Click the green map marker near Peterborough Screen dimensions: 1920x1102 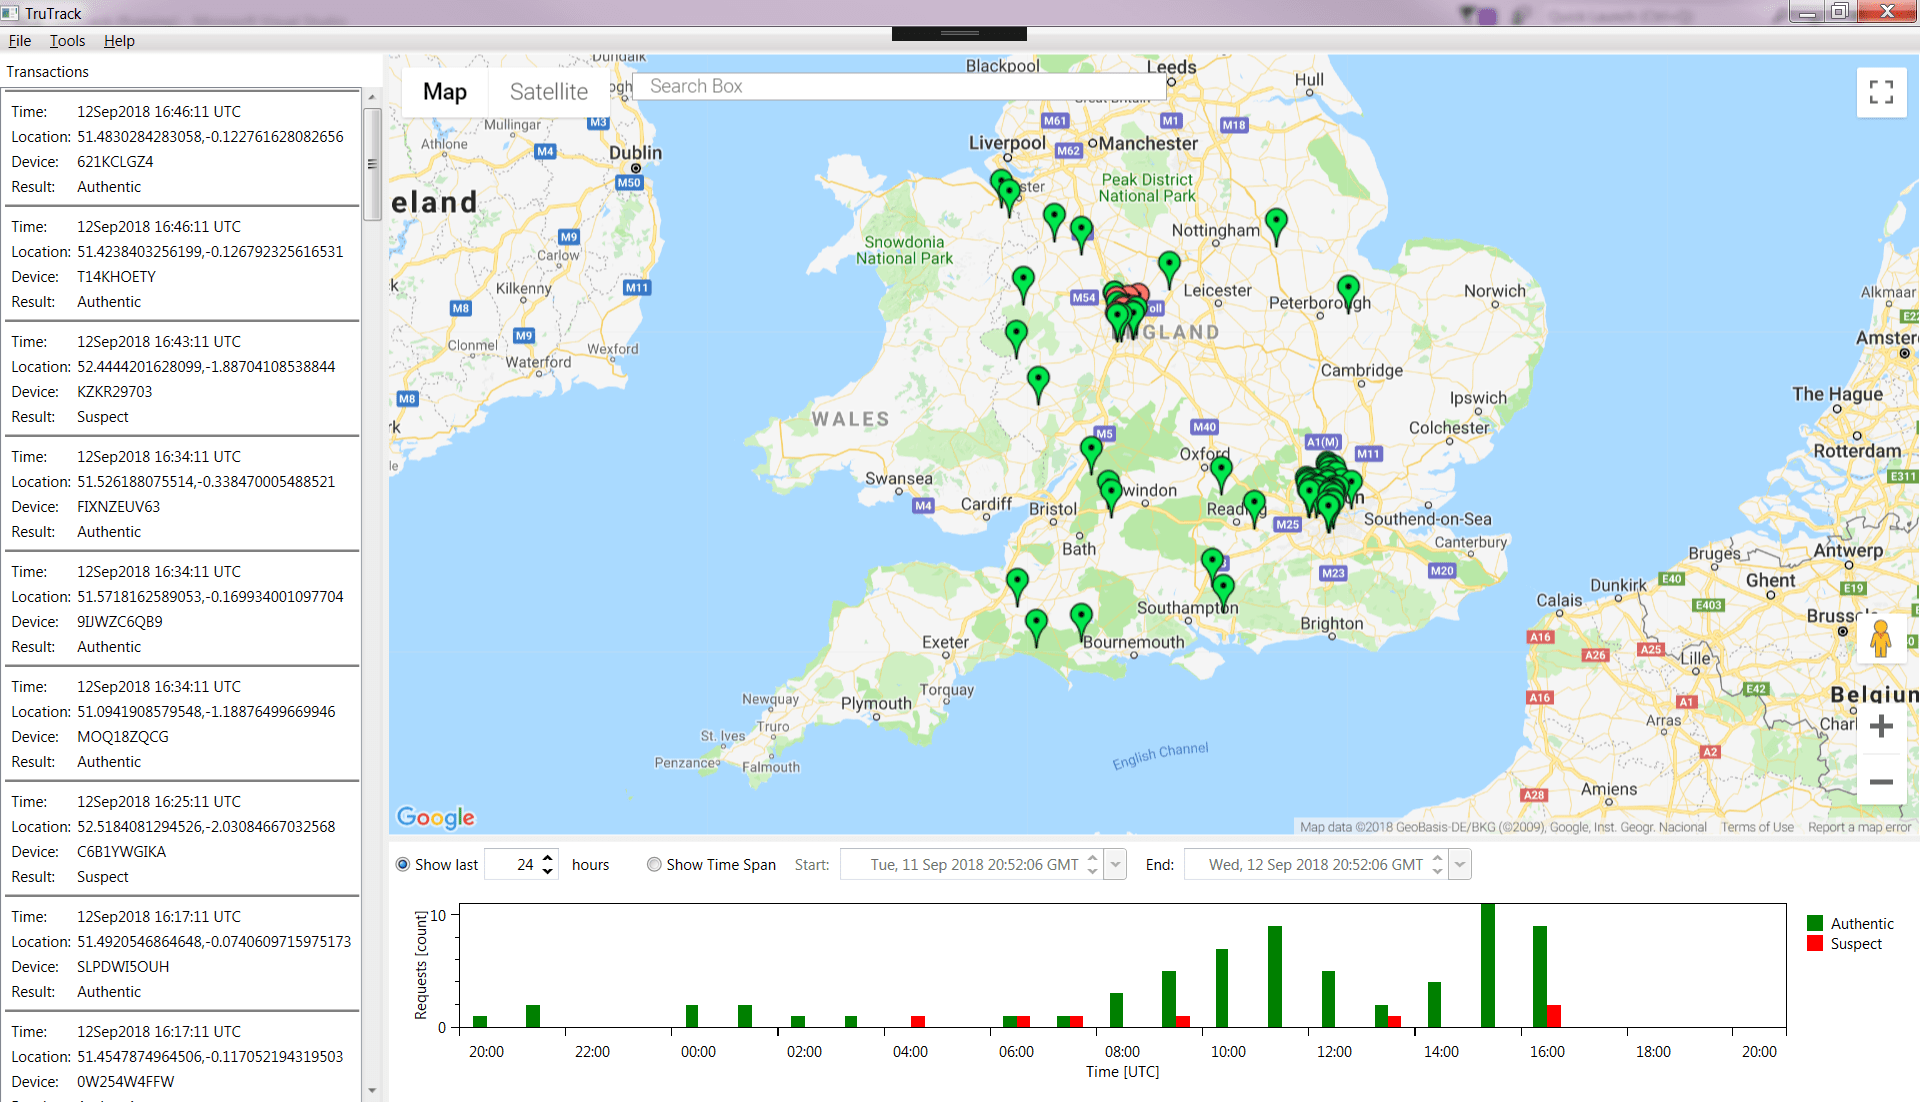pyautogui.click(x=1348, y=294)
